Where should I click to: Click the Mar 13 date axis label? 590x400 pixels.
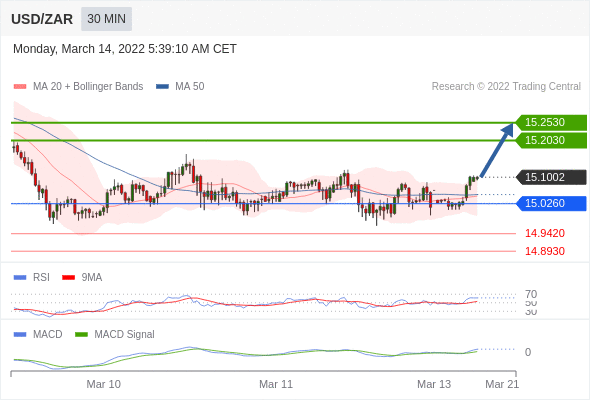pos(434,384)
